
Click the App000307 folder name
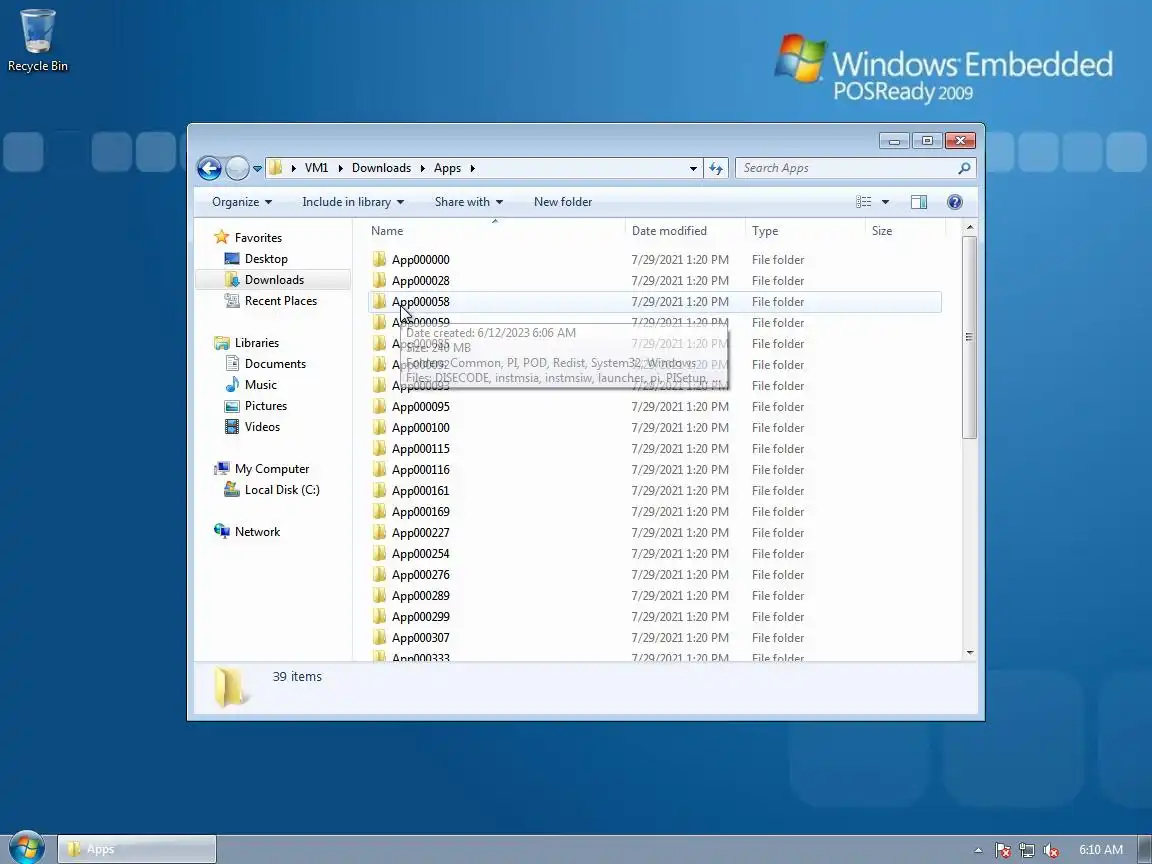pos(420,638)
